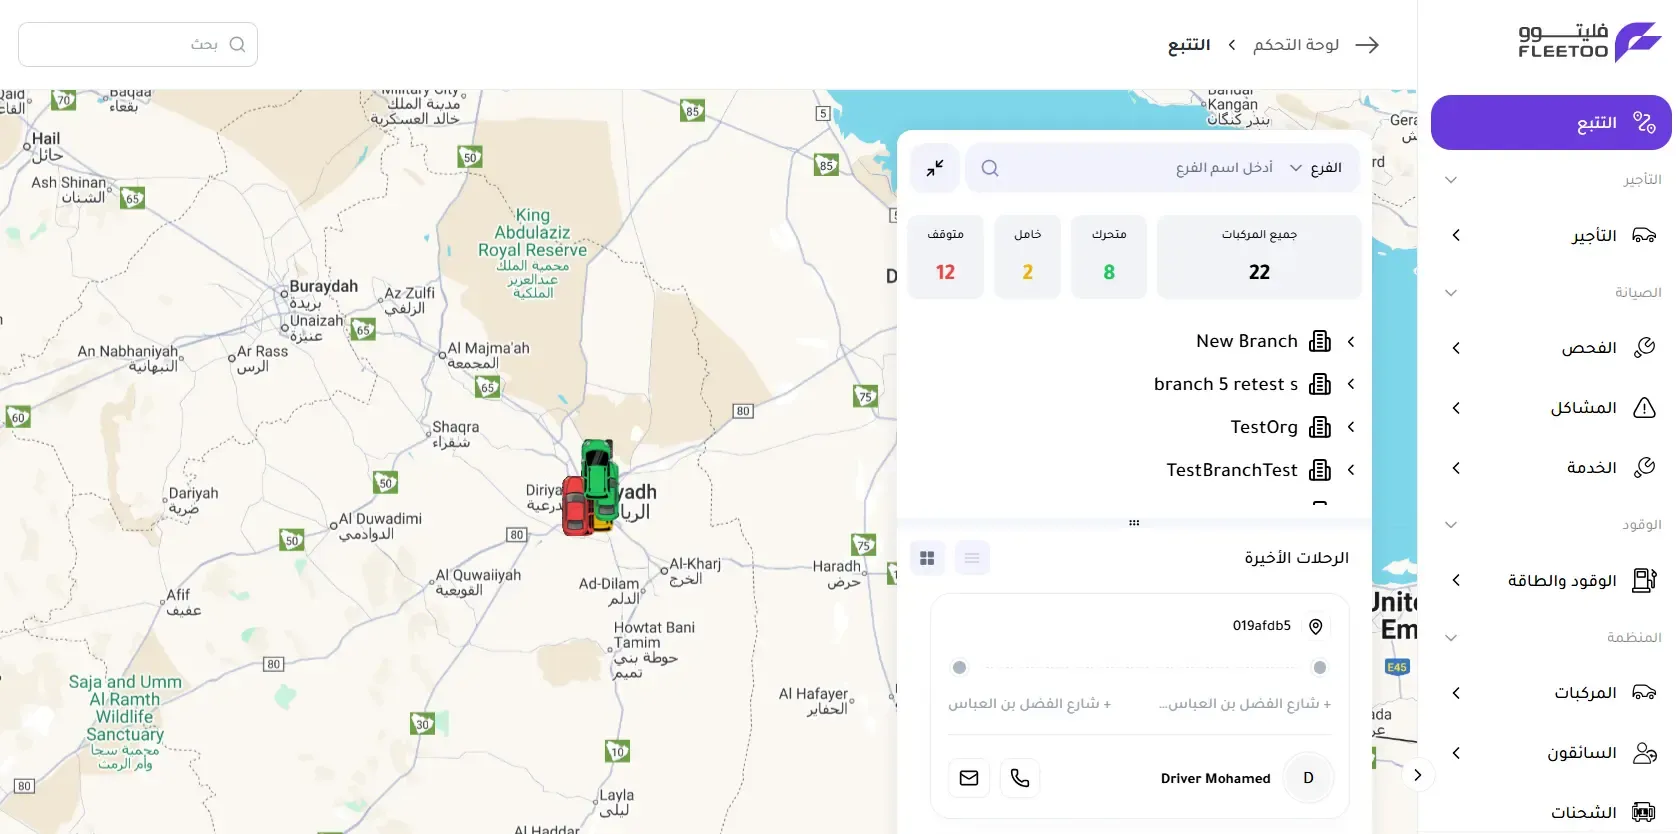Click the drivers people icon (السائقون)

click(x=1644, y=753)
